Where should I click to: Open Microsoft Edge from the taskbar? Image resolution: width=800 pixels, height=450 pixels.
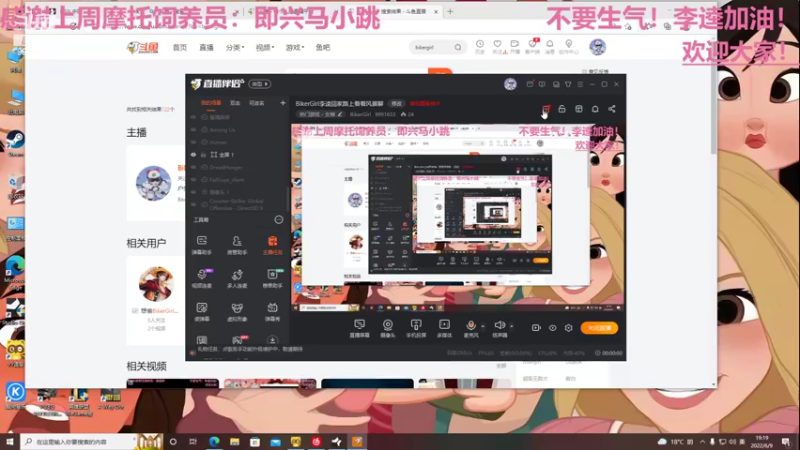214,442
